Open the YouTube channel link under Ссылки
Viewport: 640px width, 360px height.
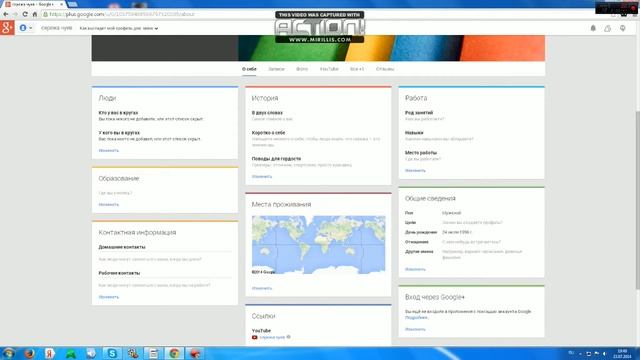tap(272, 338)
